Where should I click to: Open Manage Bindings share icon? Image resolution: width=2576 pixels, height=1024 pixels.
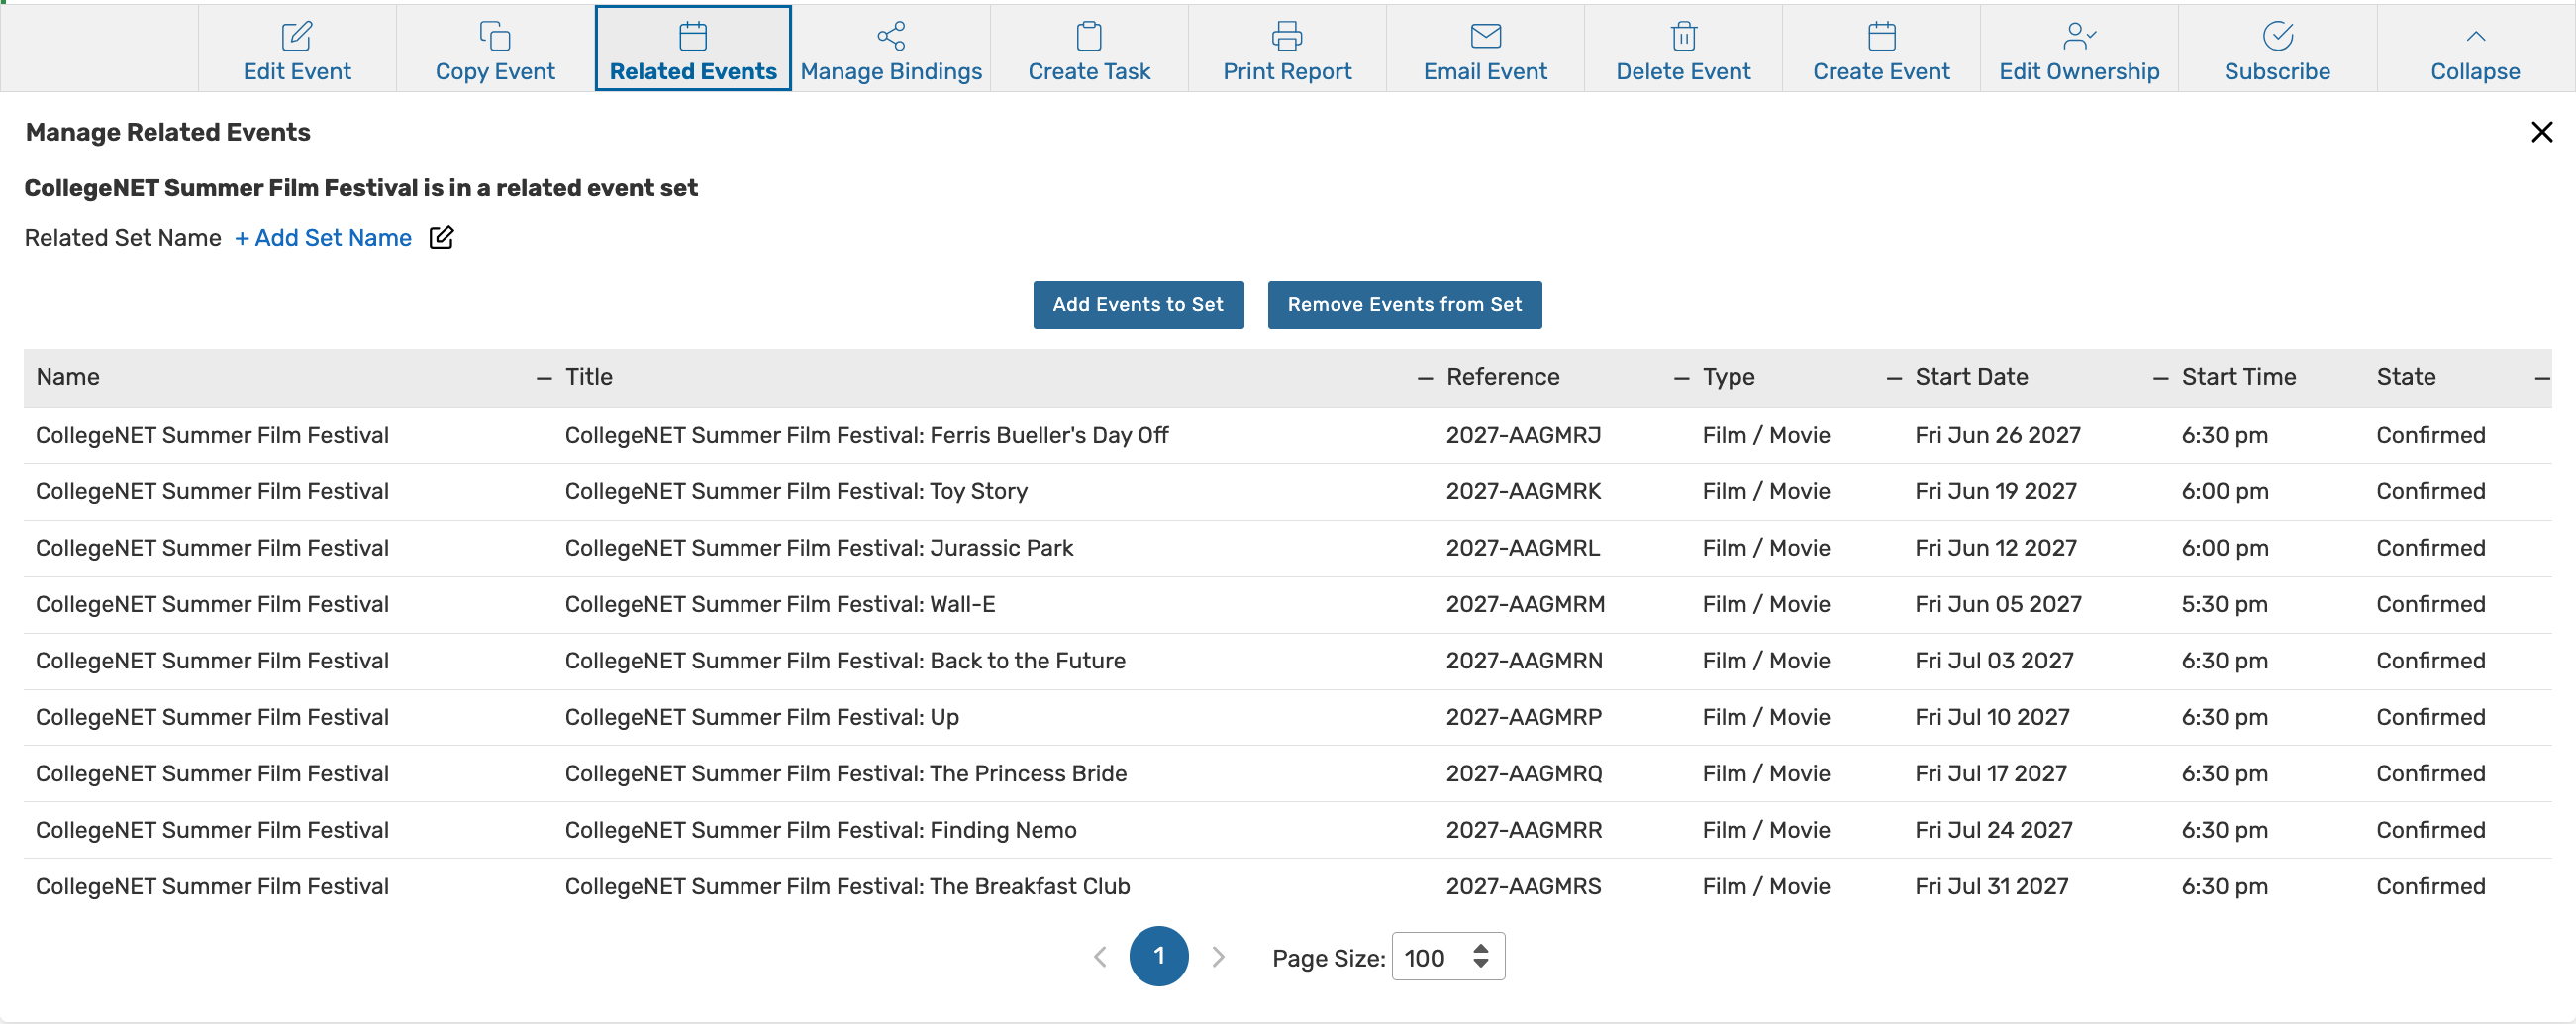[891, 36]
